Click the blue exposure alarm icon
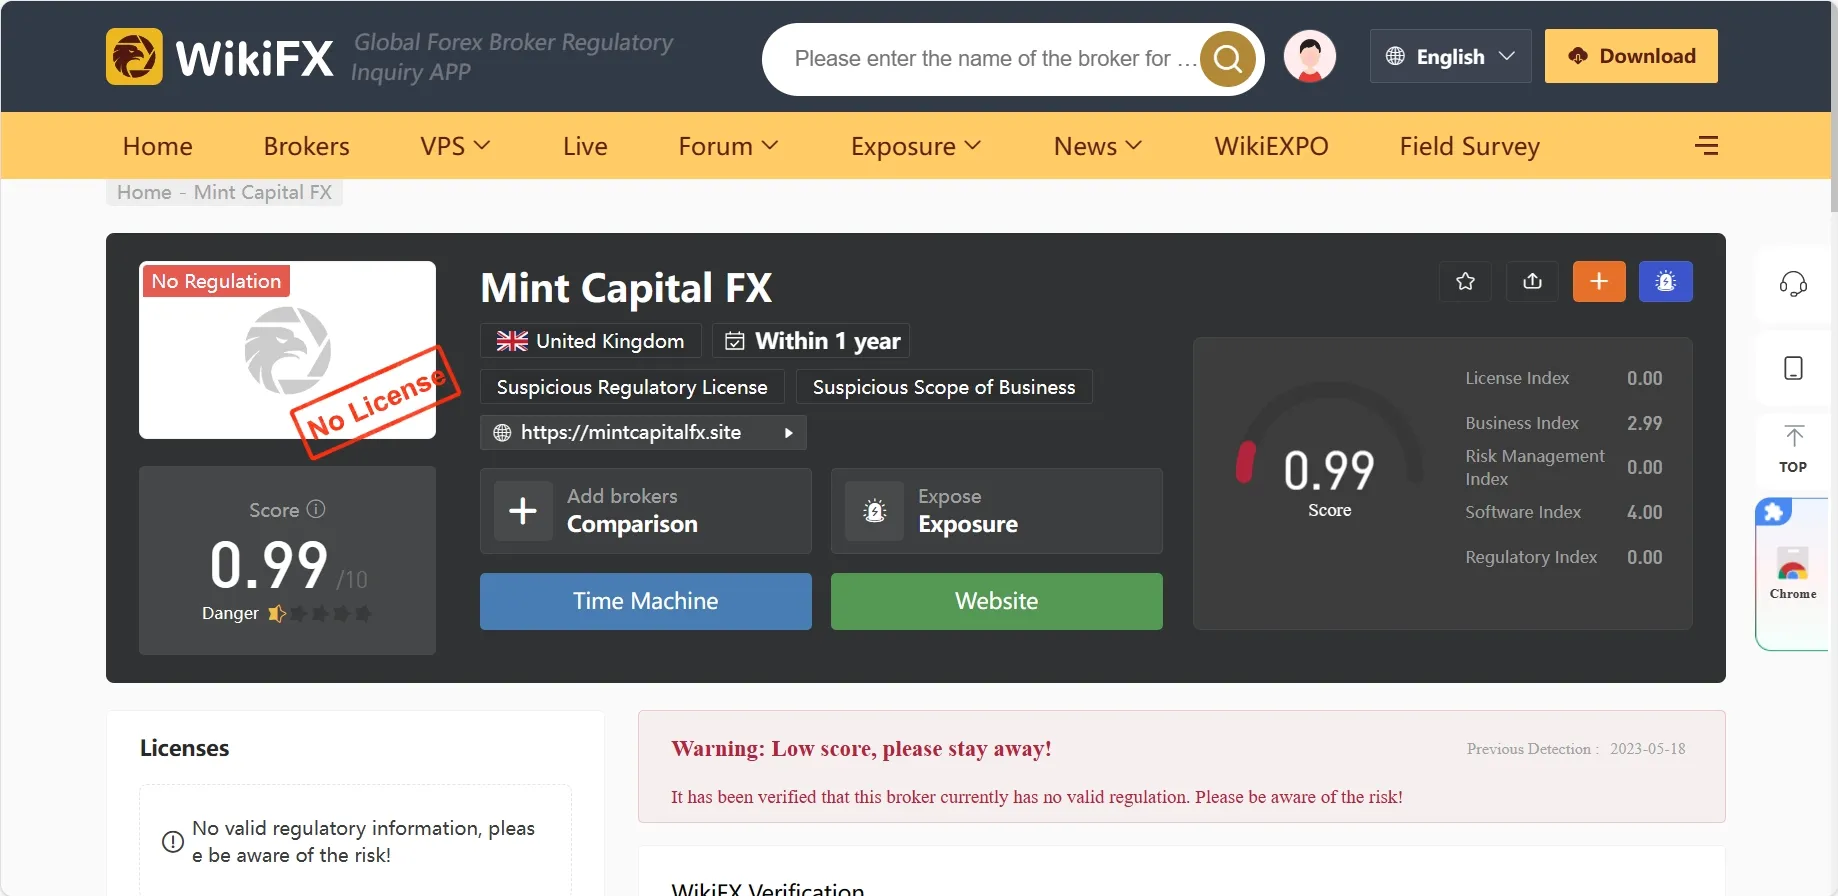1838x896 pixels. coord(1666,282)
